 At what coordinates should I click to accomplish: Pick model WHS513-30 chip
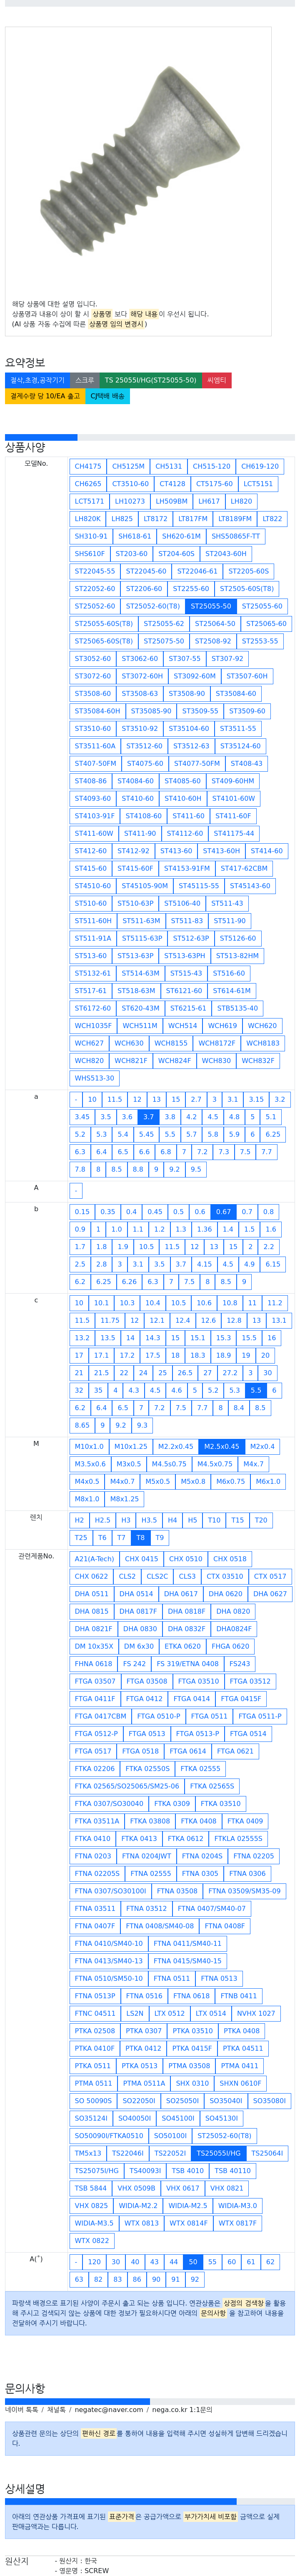(x=94, y=1079)
